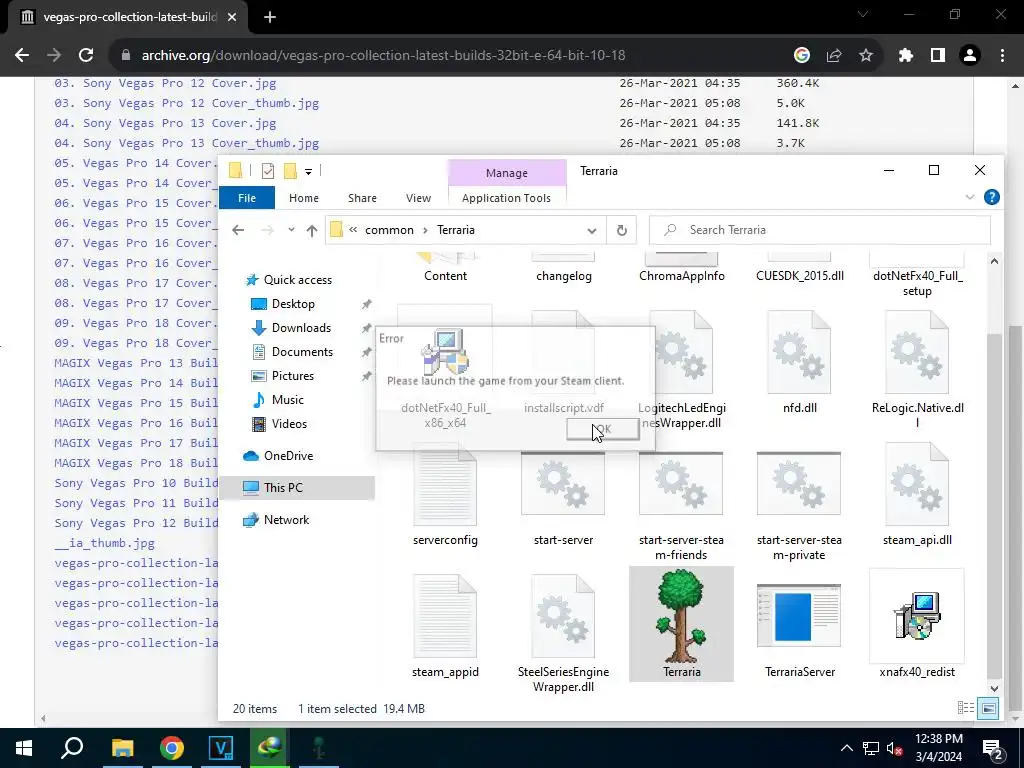Open address bar history dropdown
1024x768 pixels.
coord(592,231)
